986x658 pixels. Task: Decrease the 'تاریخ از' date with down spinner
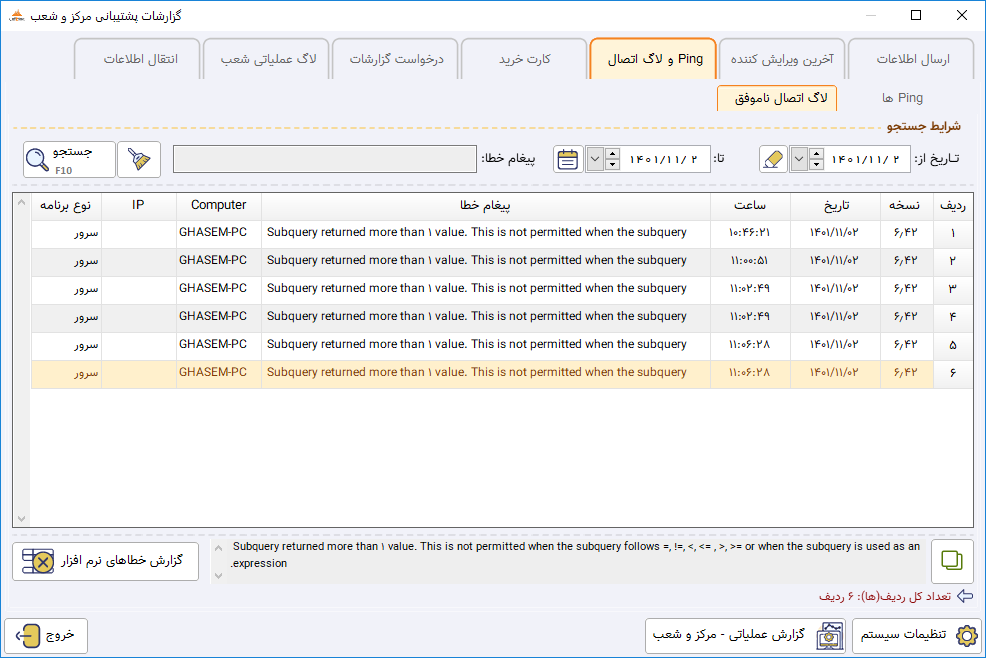click(x=816, y=165)
